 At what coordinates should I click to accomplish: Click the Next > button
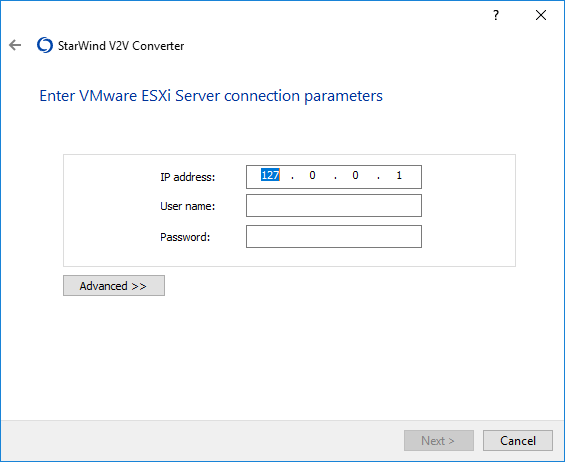(x=439, y=440)
